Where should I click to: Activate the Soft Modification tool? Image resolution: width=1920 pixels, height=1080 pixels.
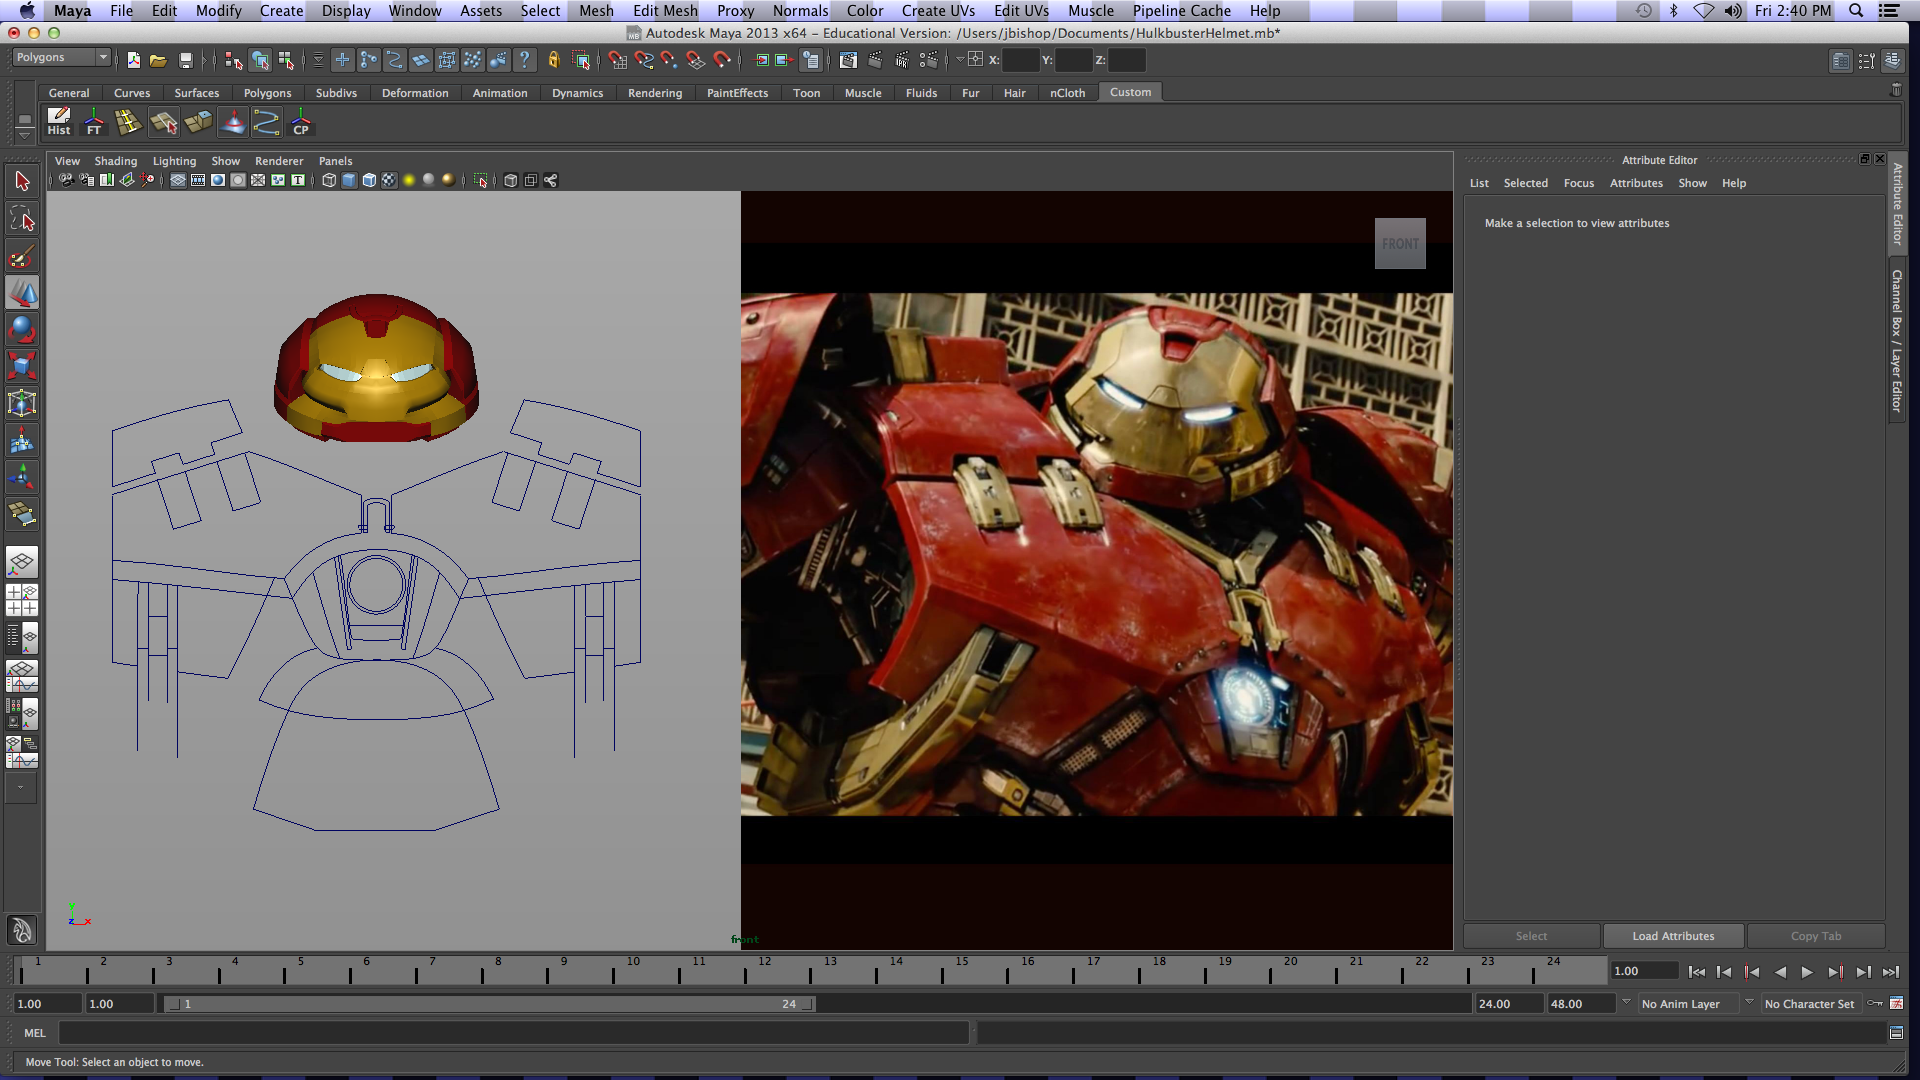(22, 440)
